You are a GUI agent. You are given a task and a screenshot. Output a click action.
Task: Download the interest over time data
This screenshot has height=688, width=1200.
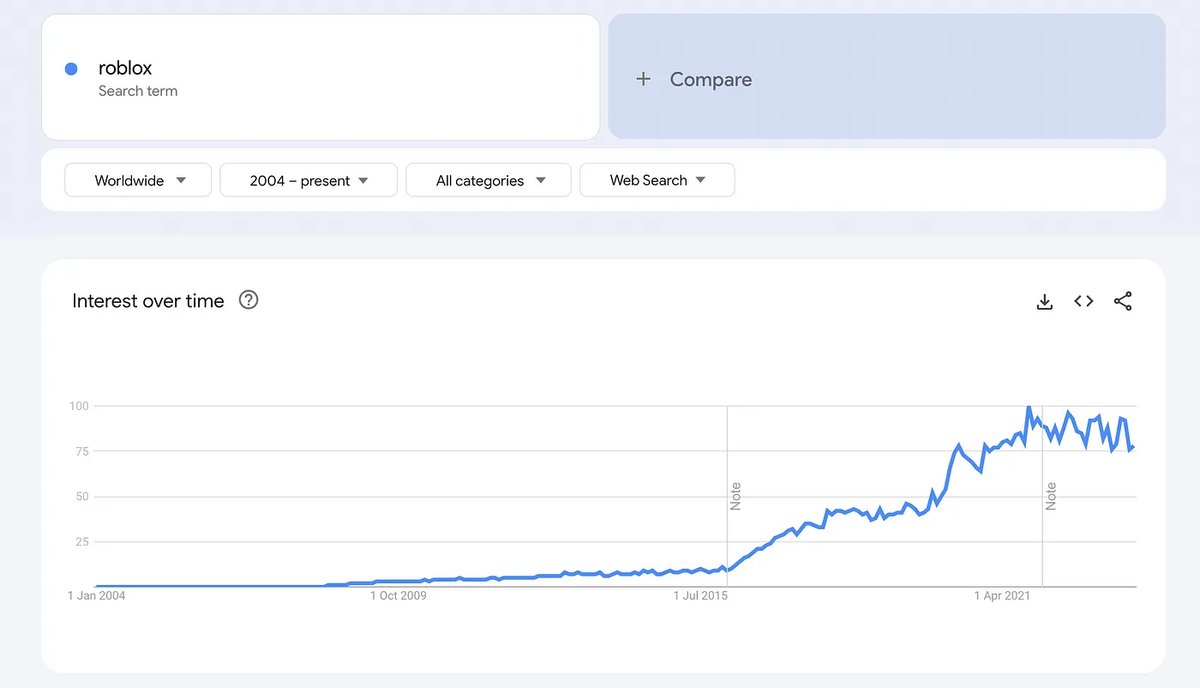(x=1044, y=301)
